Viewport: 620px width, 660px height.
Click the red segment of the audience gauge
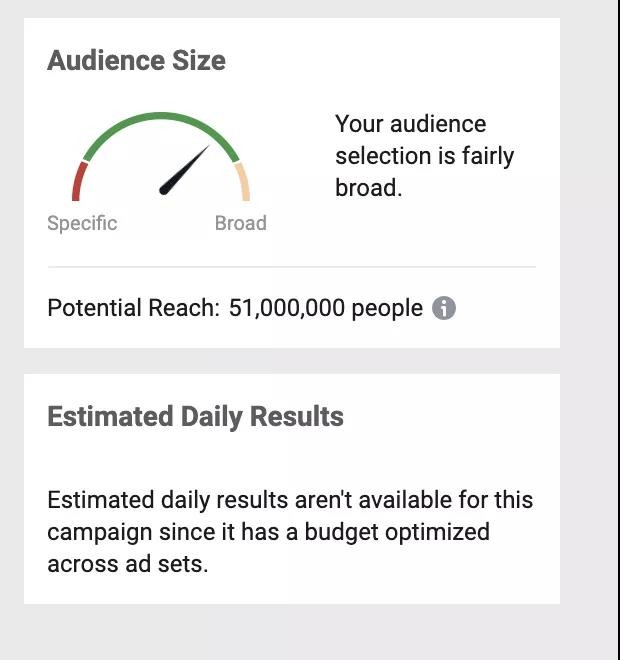pyautogui.click(x=78, y=183)
